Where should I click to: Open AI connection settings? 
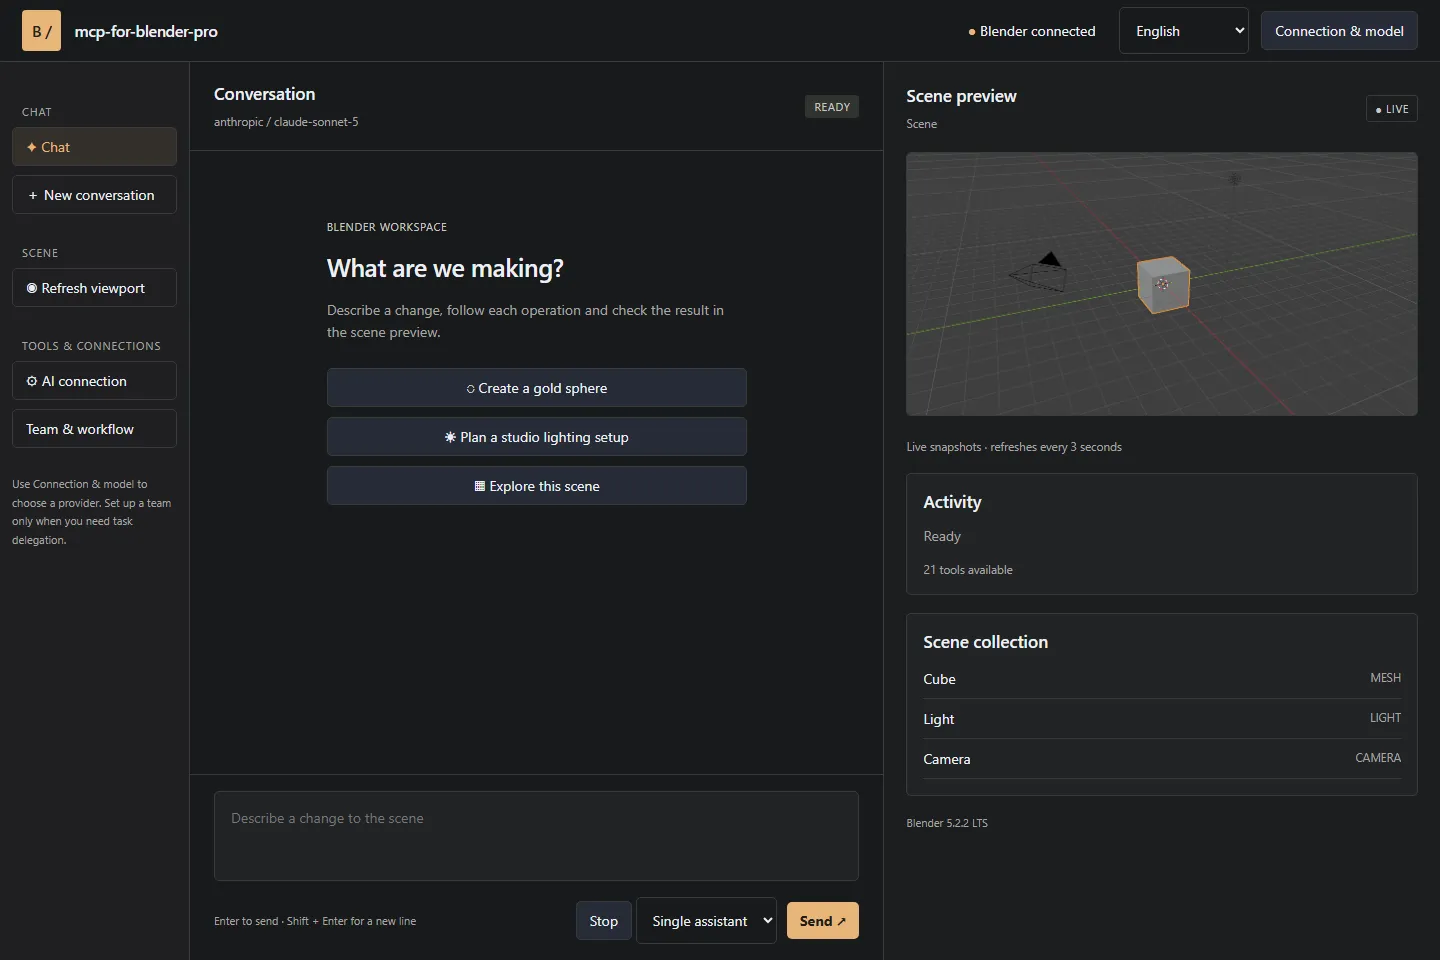94,381
